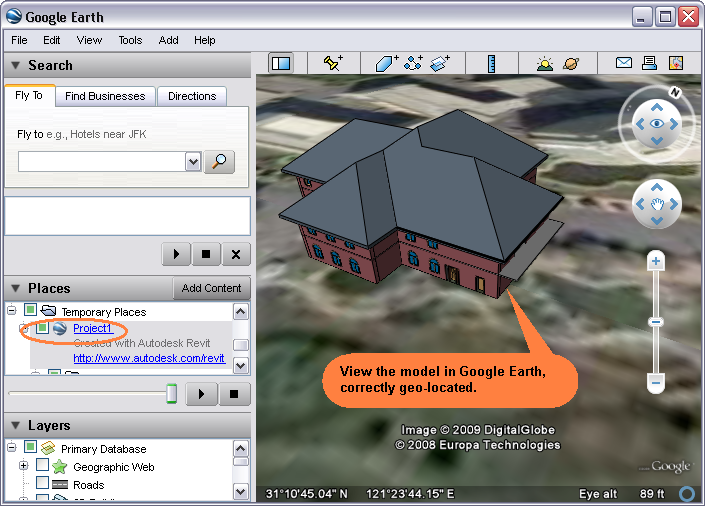Zoom out with the minus button
705x506 pixels.
[656, 383]
